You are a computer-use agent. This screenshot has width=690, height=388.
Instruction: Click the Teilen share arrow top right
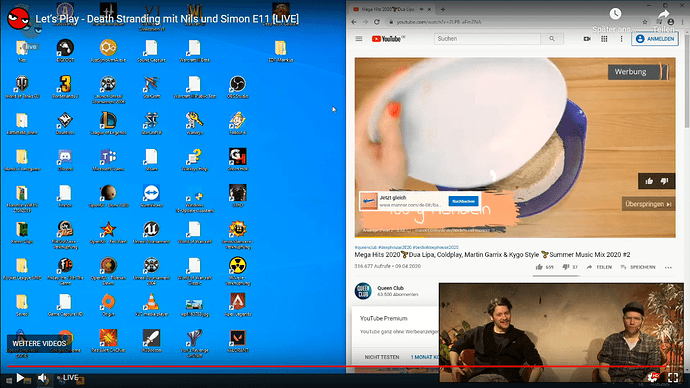[663, 14]
